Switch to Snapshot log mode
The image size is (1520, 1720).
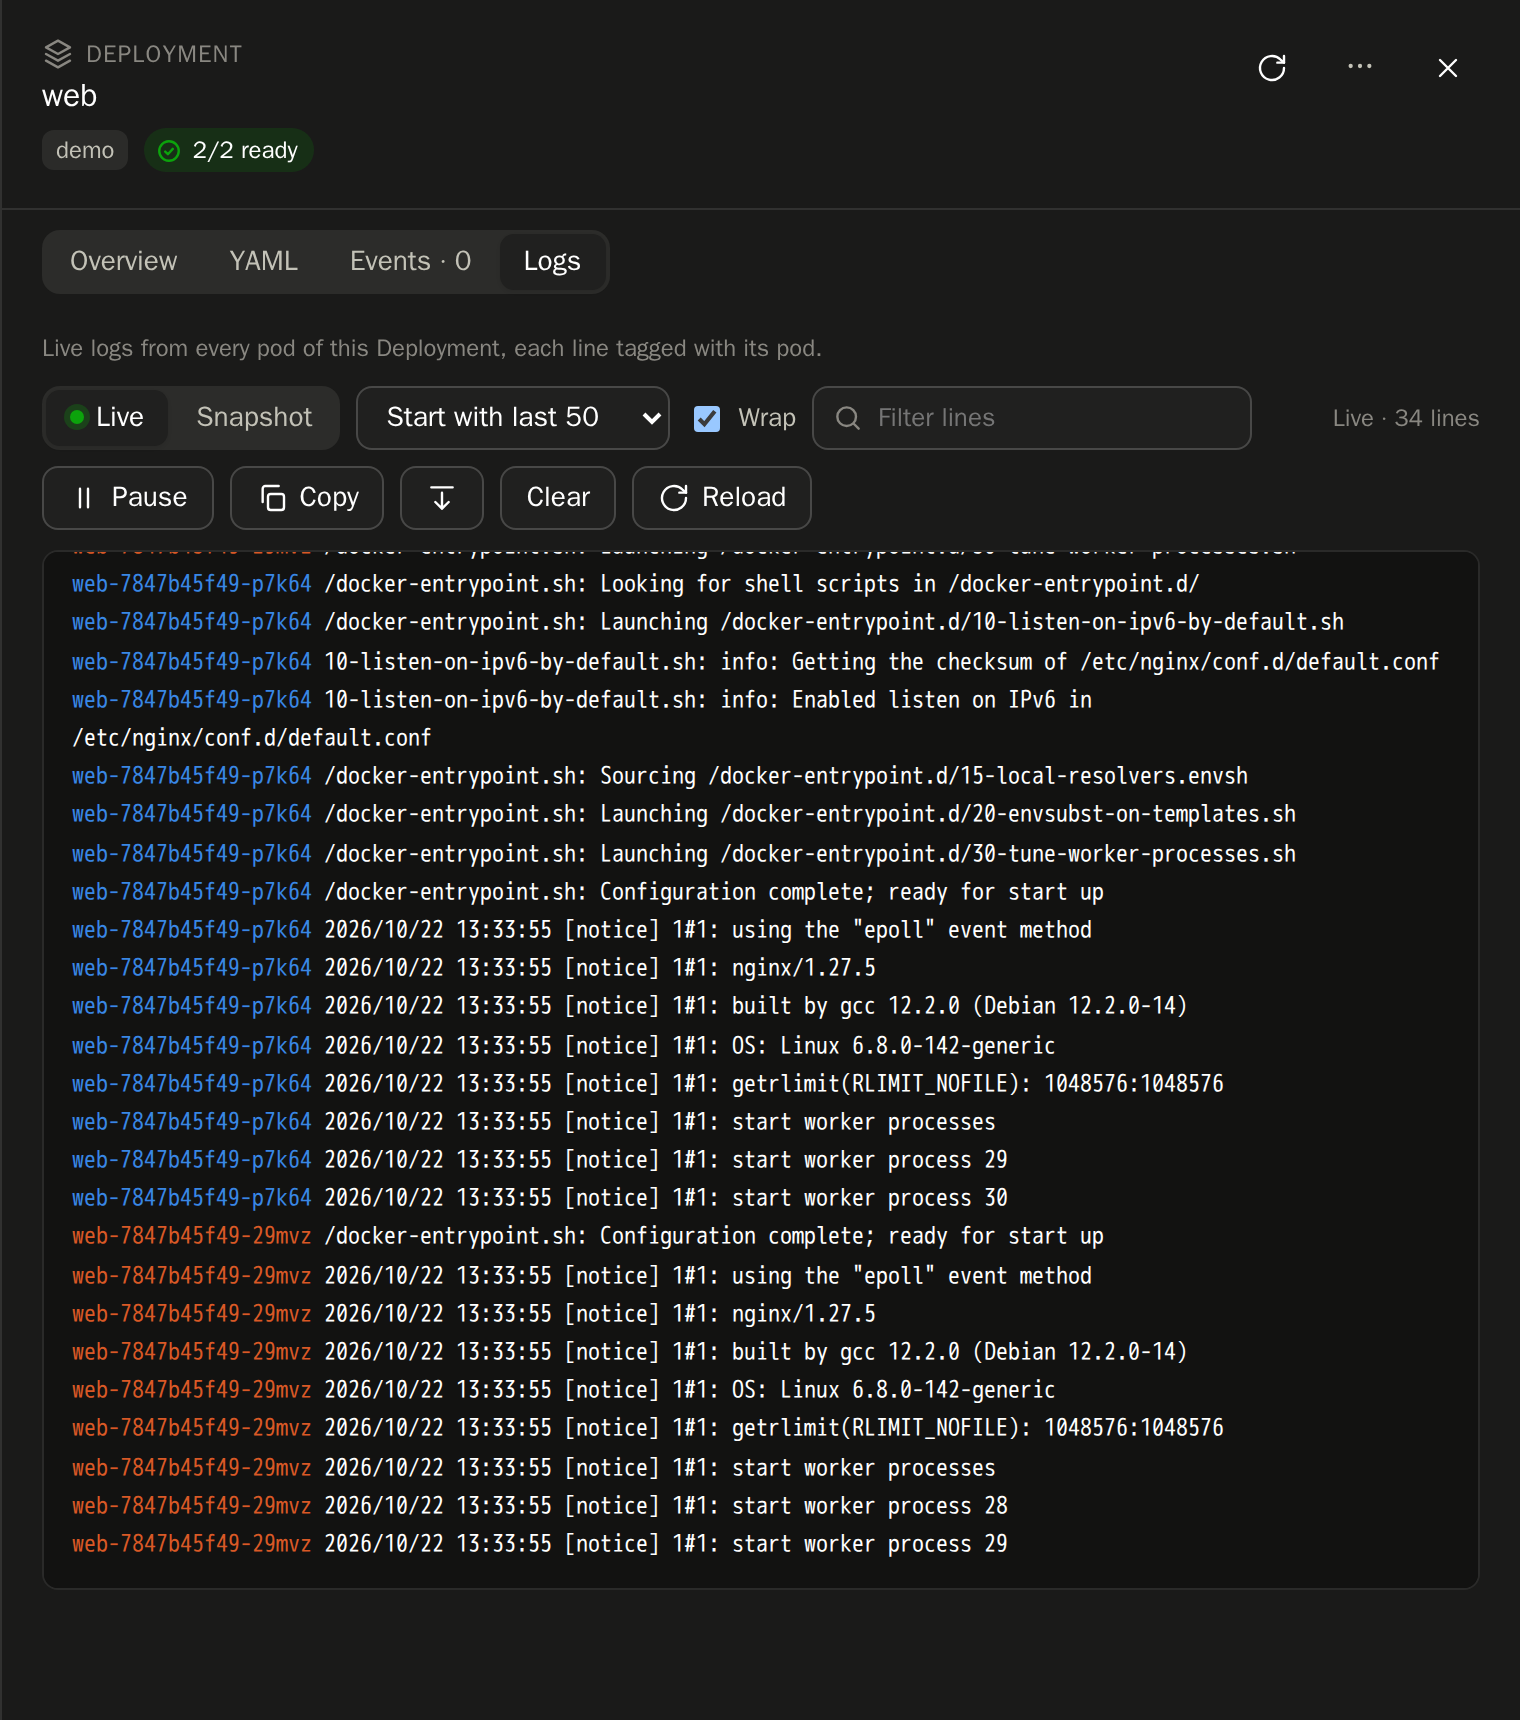pyautogui.click(x=254, y=417)
